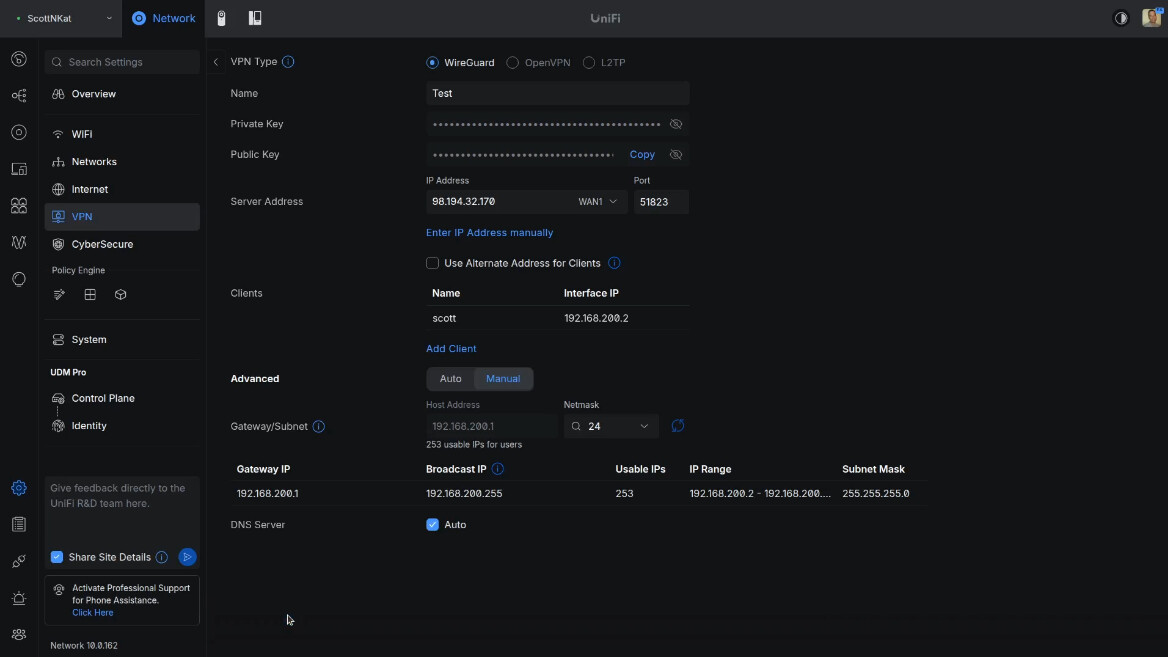
Task: Open the WAN1 interface dropdown
Action: point(598,202)
